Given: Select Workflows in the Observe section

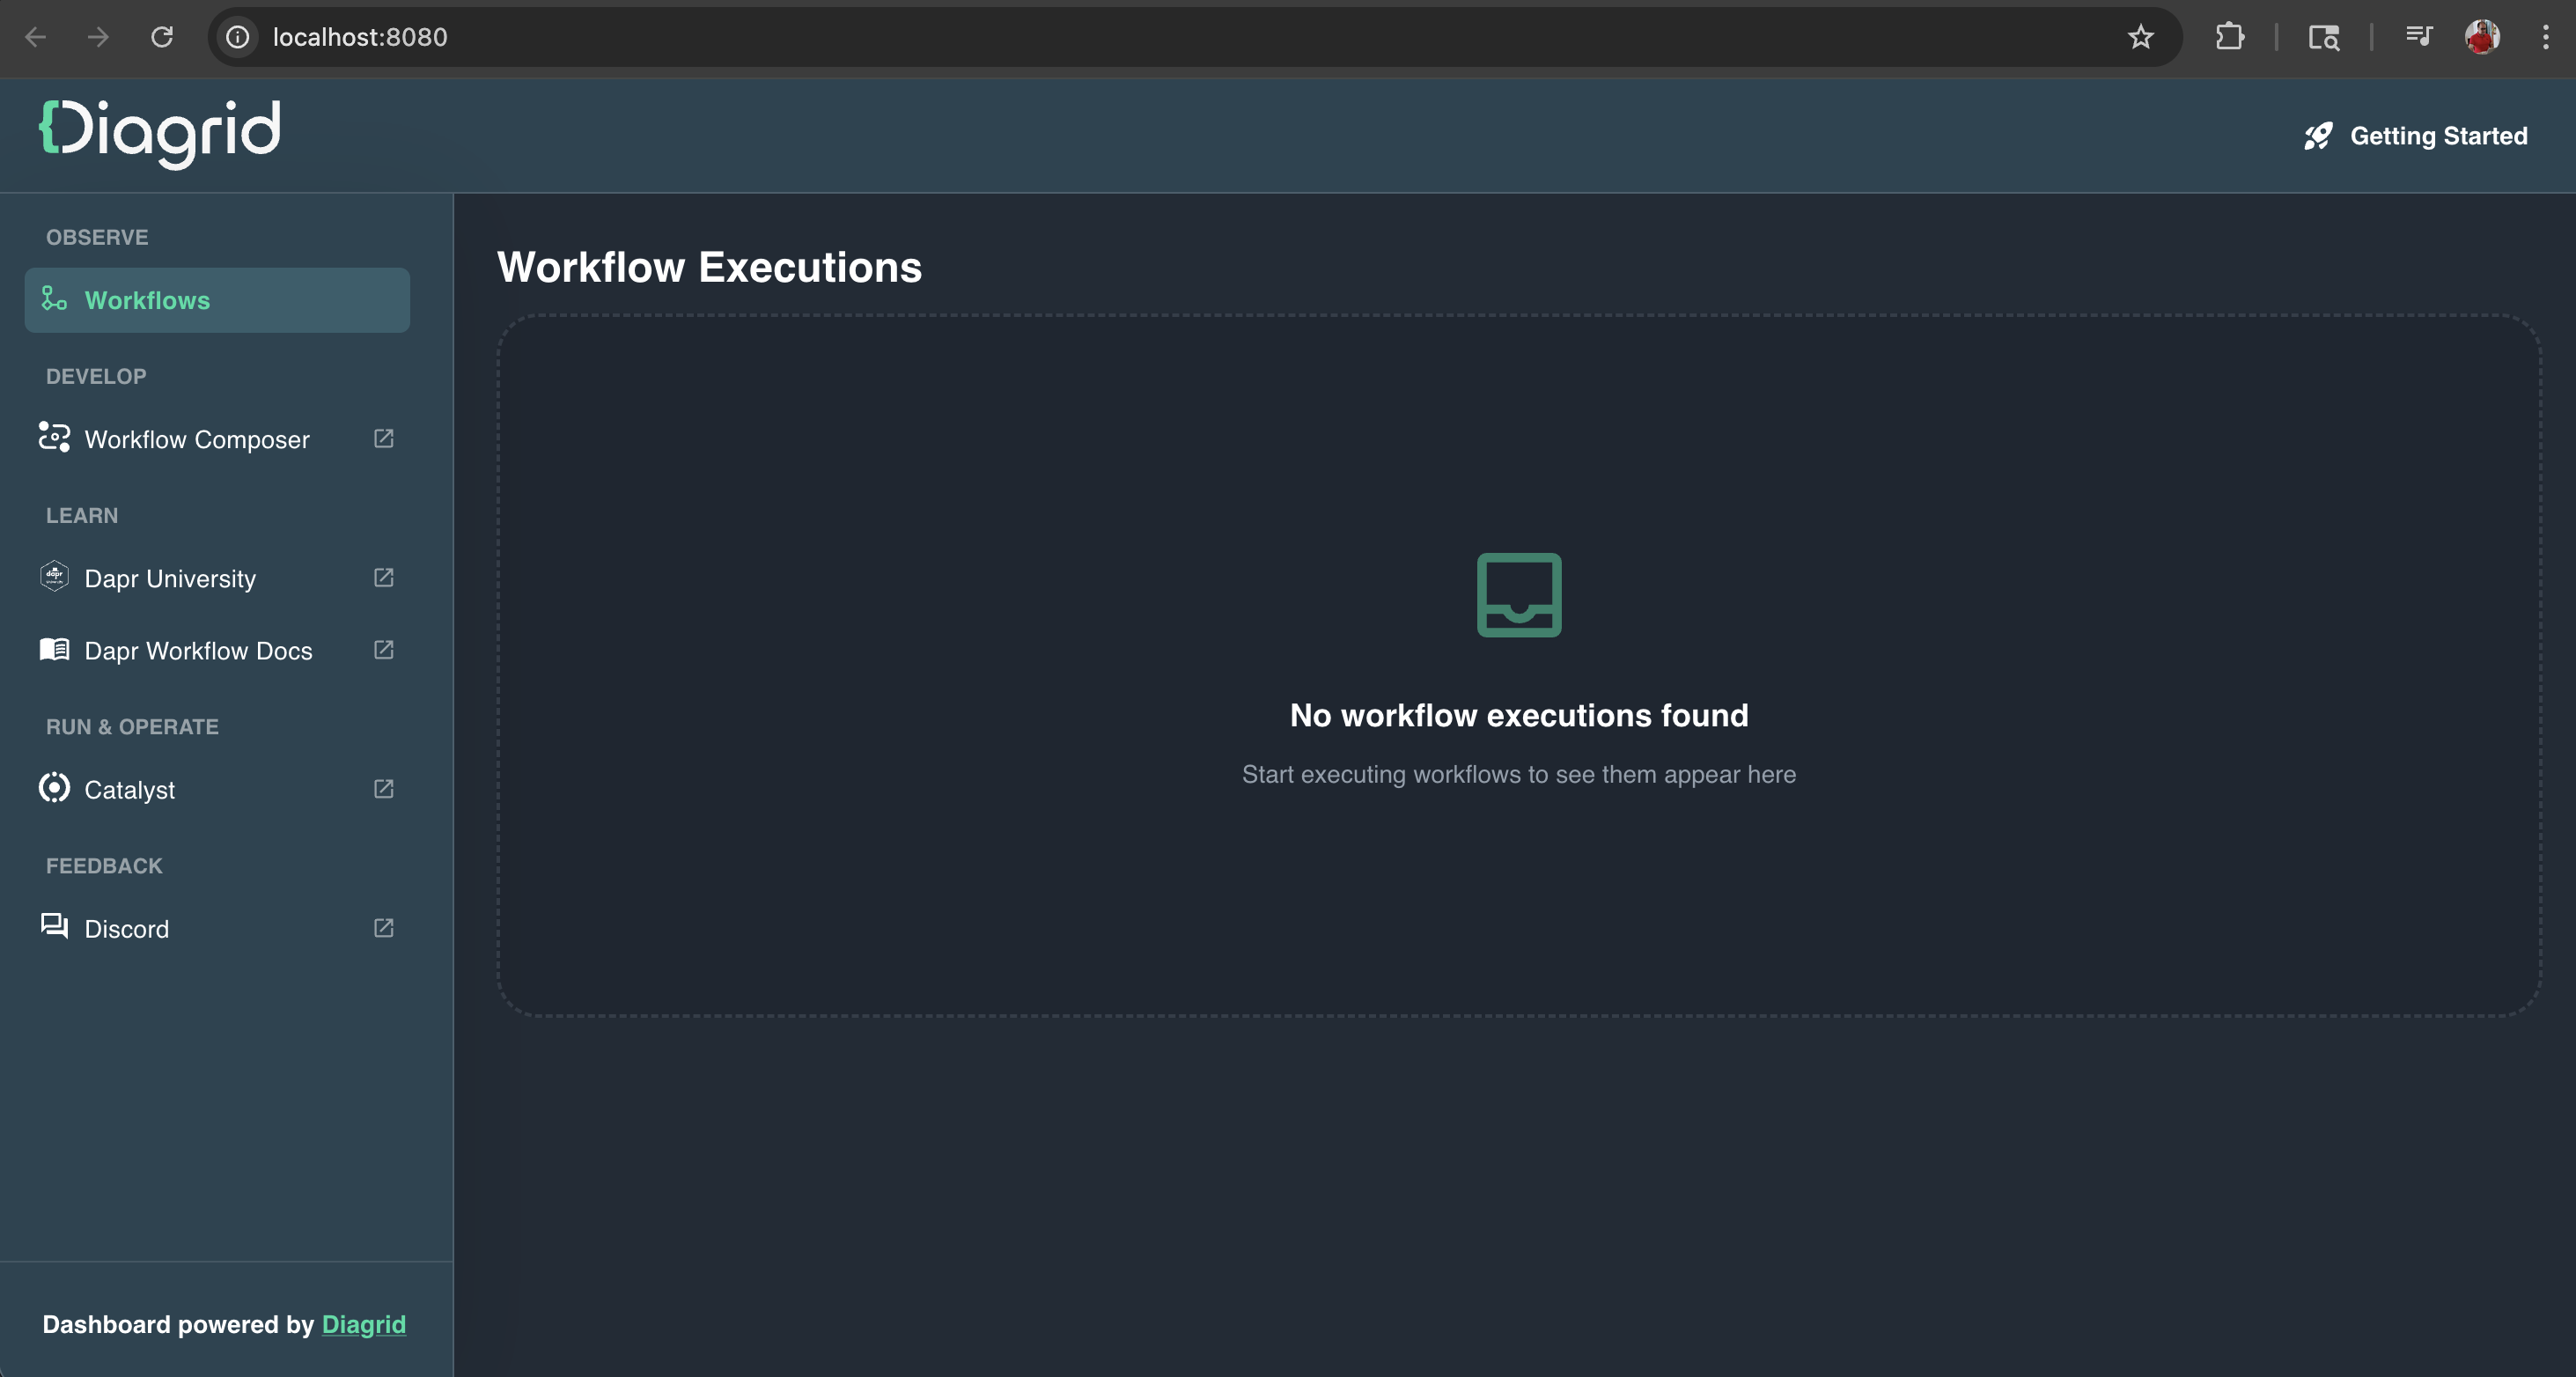Looking at the screenshot, I should 147,300.
